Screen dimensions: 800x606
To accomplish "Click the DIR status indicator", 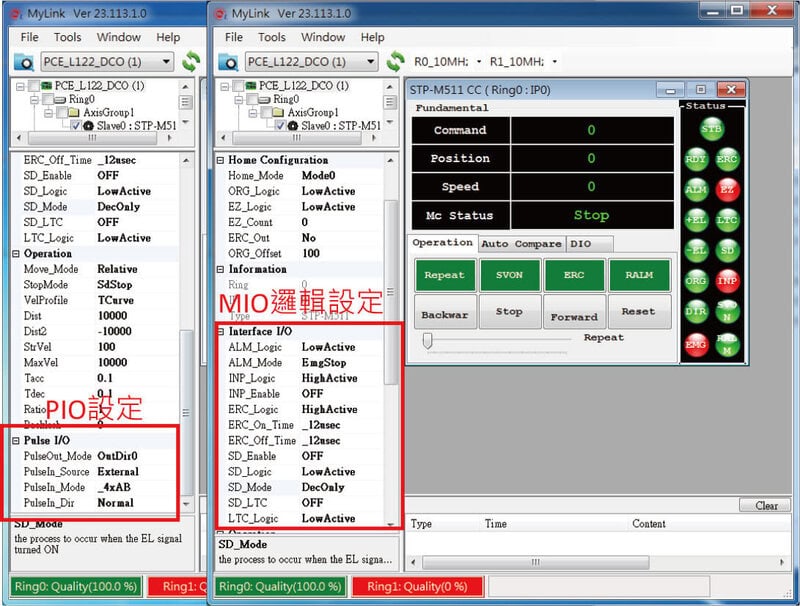I will pos(696,311).
